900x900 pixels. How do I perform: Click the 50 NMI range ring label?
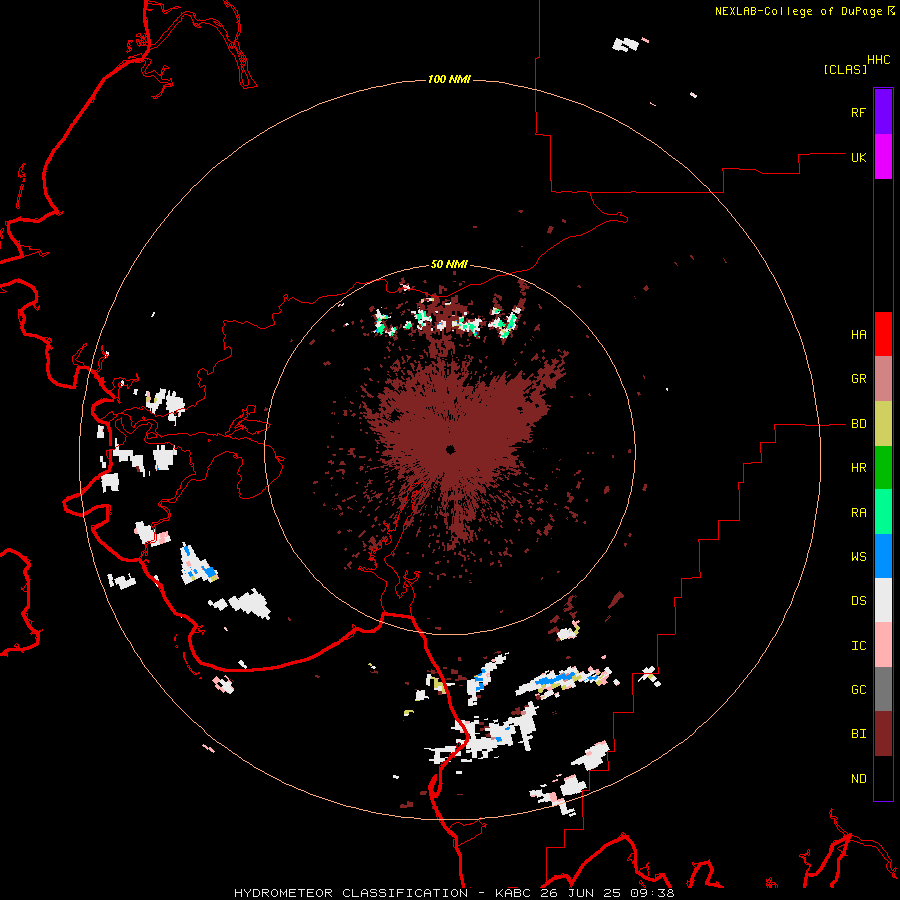click(449, 264)
